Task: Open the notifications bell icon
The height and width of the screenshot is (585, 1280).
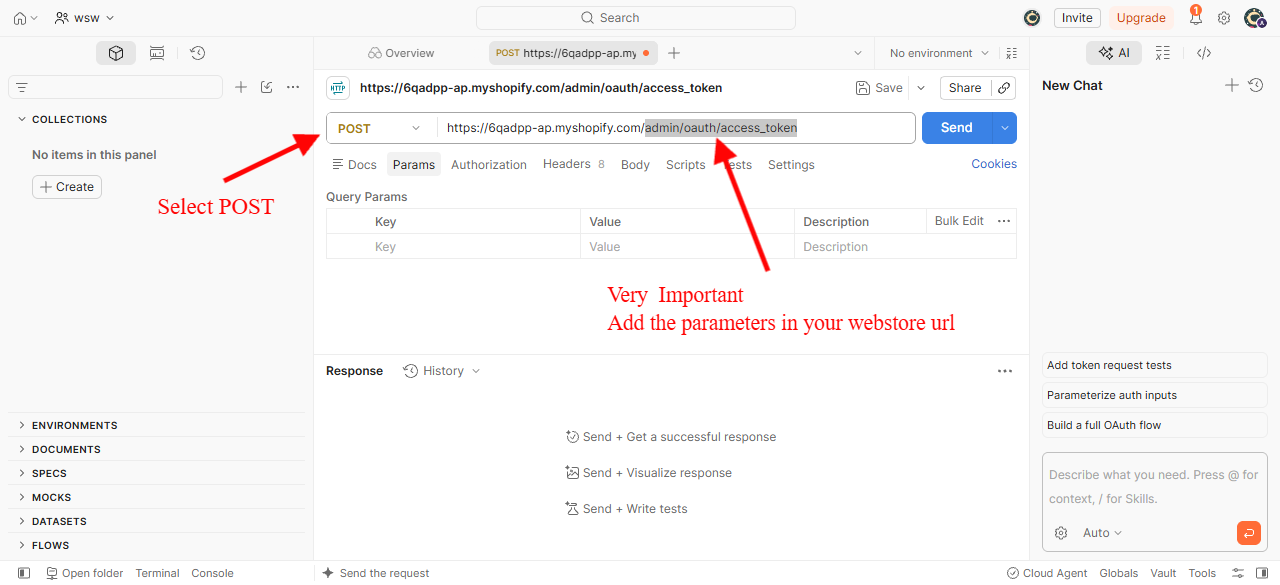Action: pyautogui.click(x=1195, y=17)
